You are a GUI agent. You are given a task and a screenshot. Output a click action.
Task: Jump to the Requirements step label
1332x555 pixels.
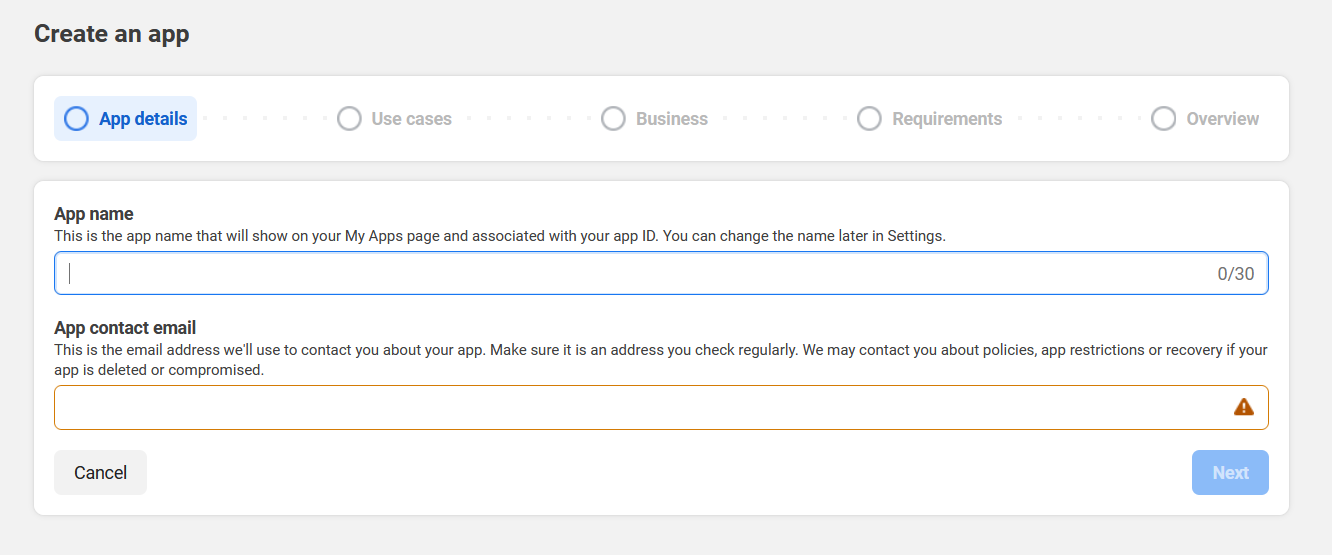click(x=946, y=119)
